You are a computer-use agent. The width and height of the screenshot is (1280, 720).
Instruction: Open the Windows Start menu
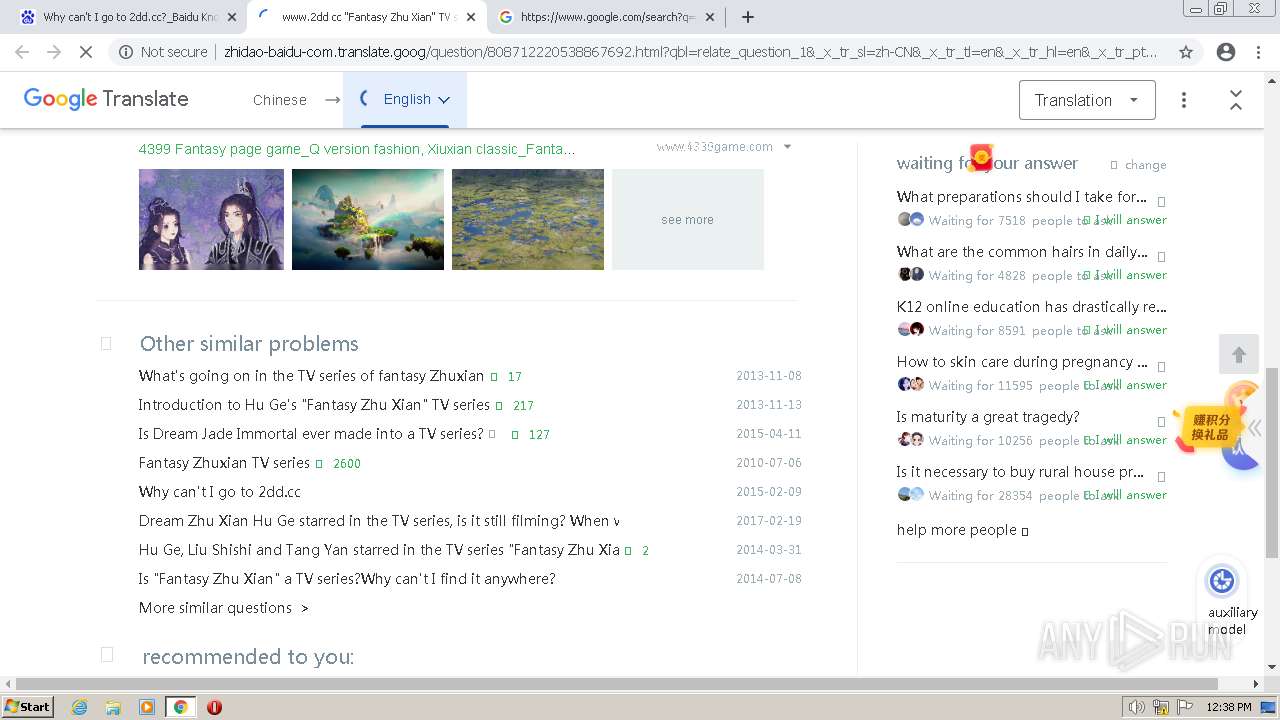click(28, 707)
